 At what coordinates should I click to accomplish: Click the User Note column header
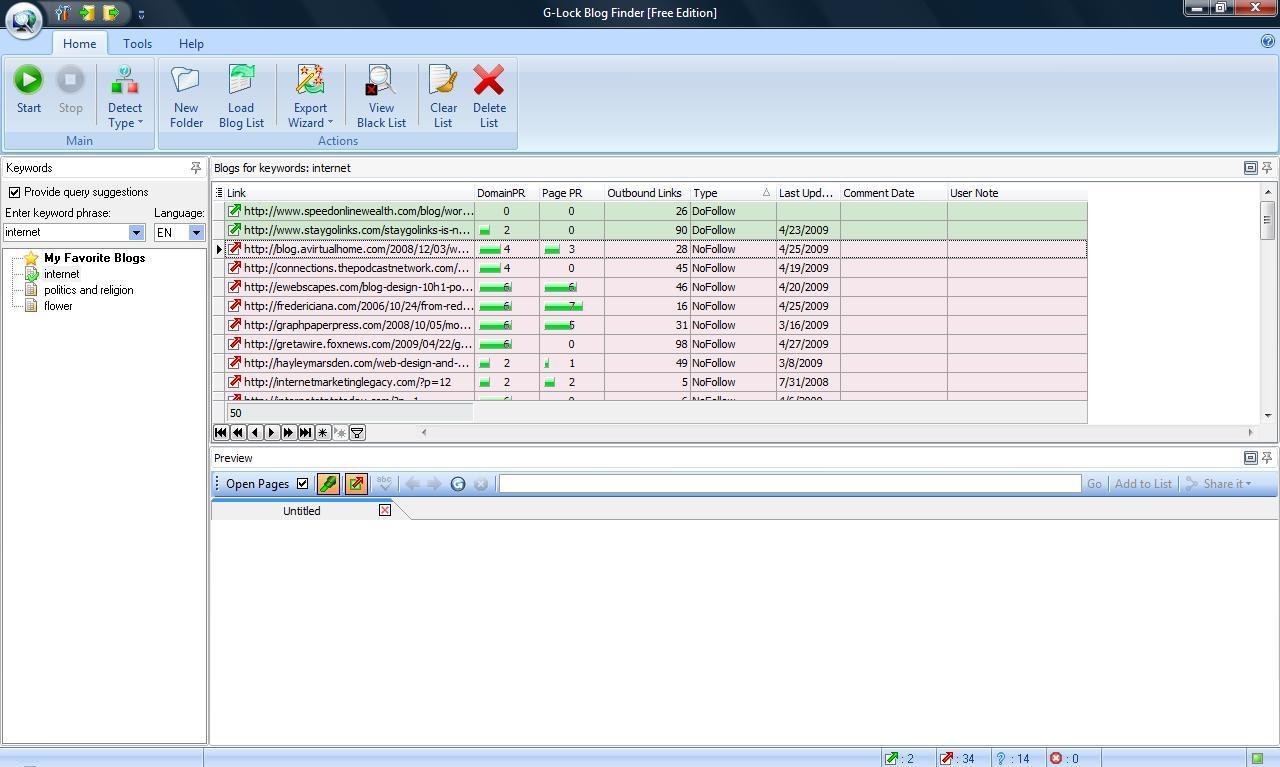1017,193
